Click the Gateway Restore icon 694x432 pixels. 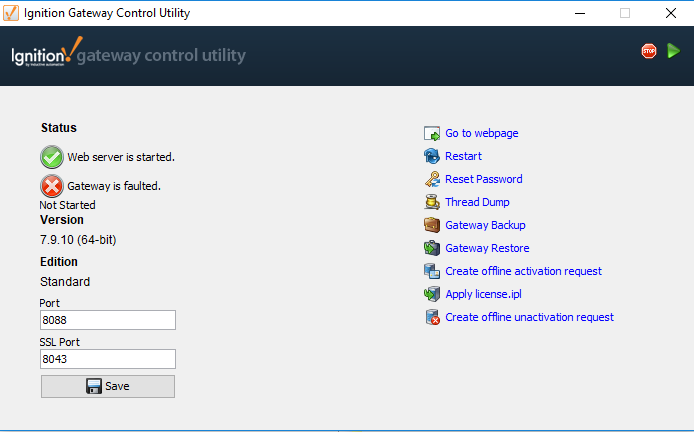pos(432,248)
